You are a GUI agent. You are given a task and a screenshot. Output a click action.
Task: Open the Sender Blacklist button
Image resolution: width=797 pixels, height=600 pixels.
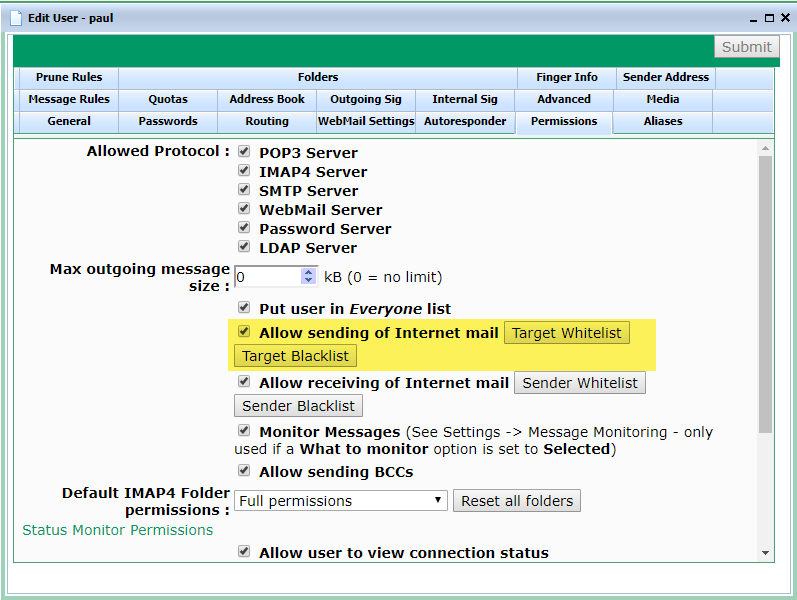pyautogui.click(x=298, y=405)
